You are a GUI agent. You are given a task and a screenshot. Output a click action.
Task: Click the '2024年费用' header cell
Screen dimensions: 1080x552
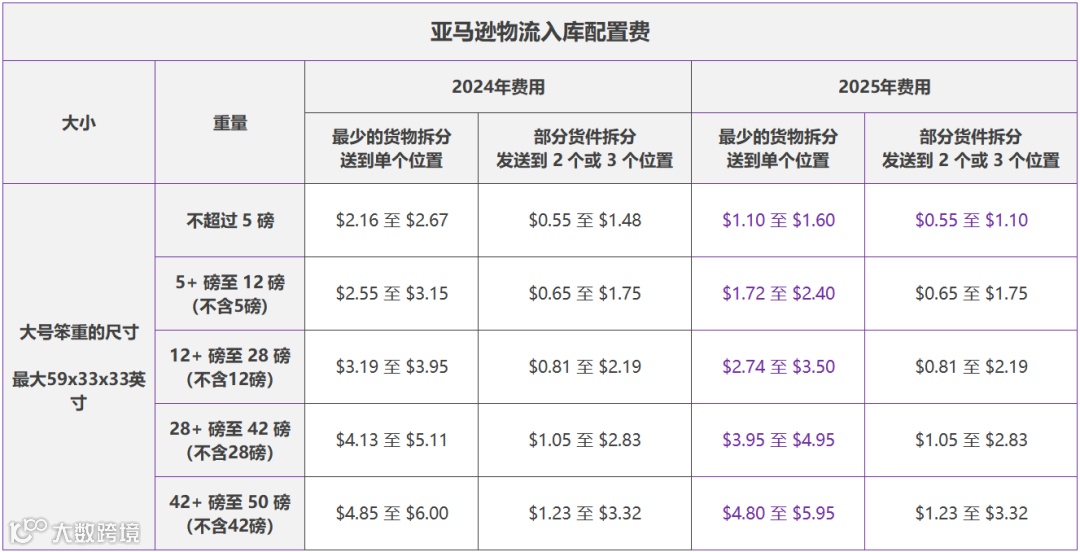pyautogui.click(x=498, y=87)
